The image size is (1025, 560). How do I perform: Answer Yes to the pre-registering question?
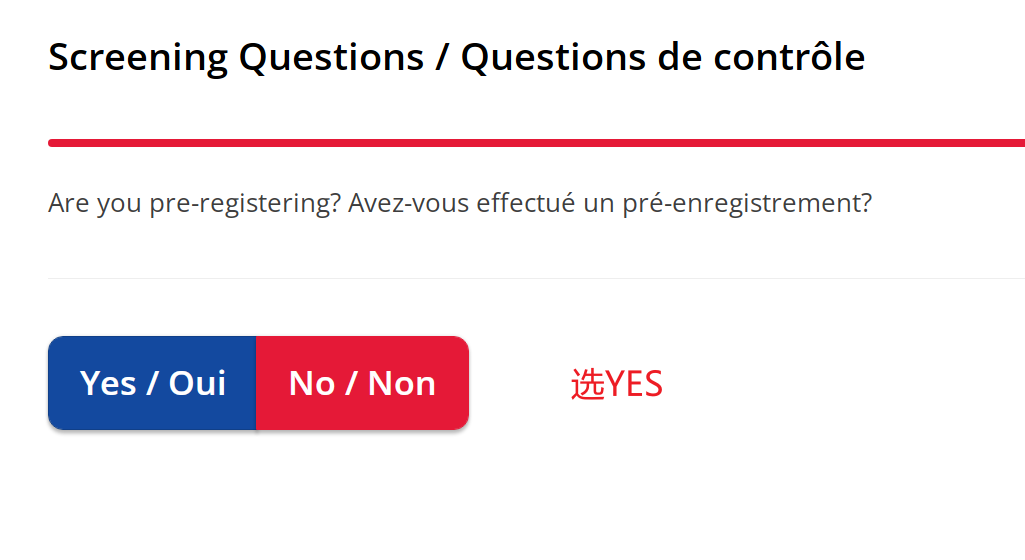(x=152, y=383)
